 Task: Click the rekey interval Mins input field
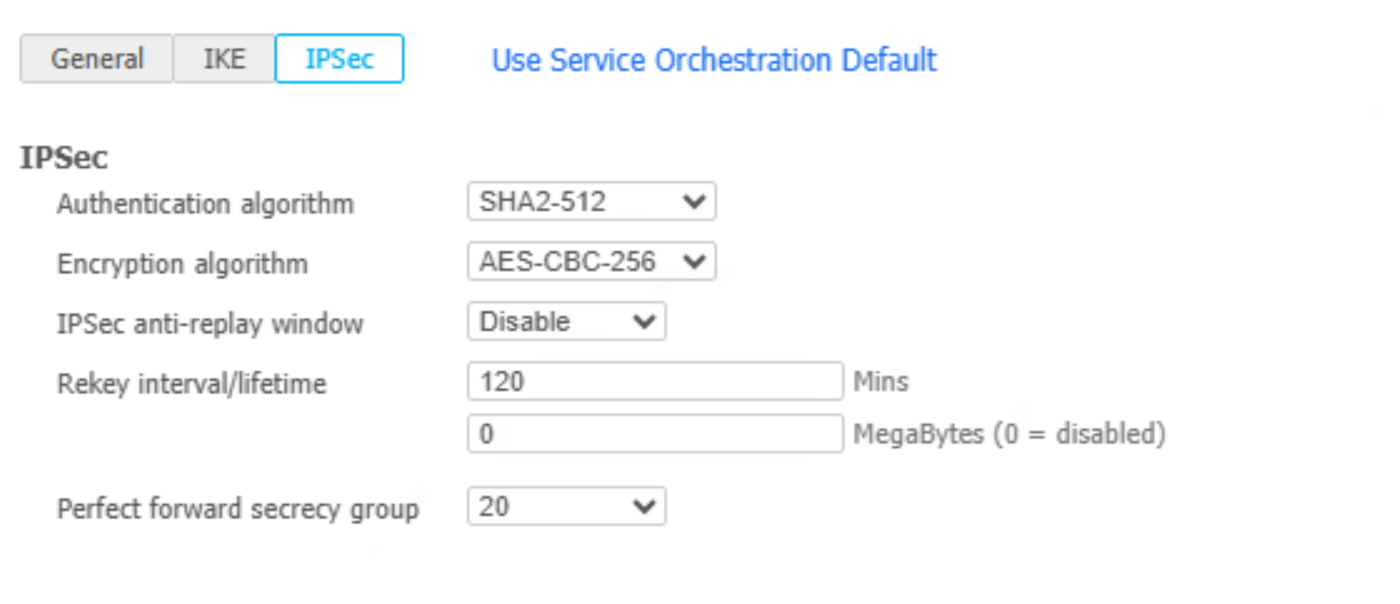coord(655,382)
